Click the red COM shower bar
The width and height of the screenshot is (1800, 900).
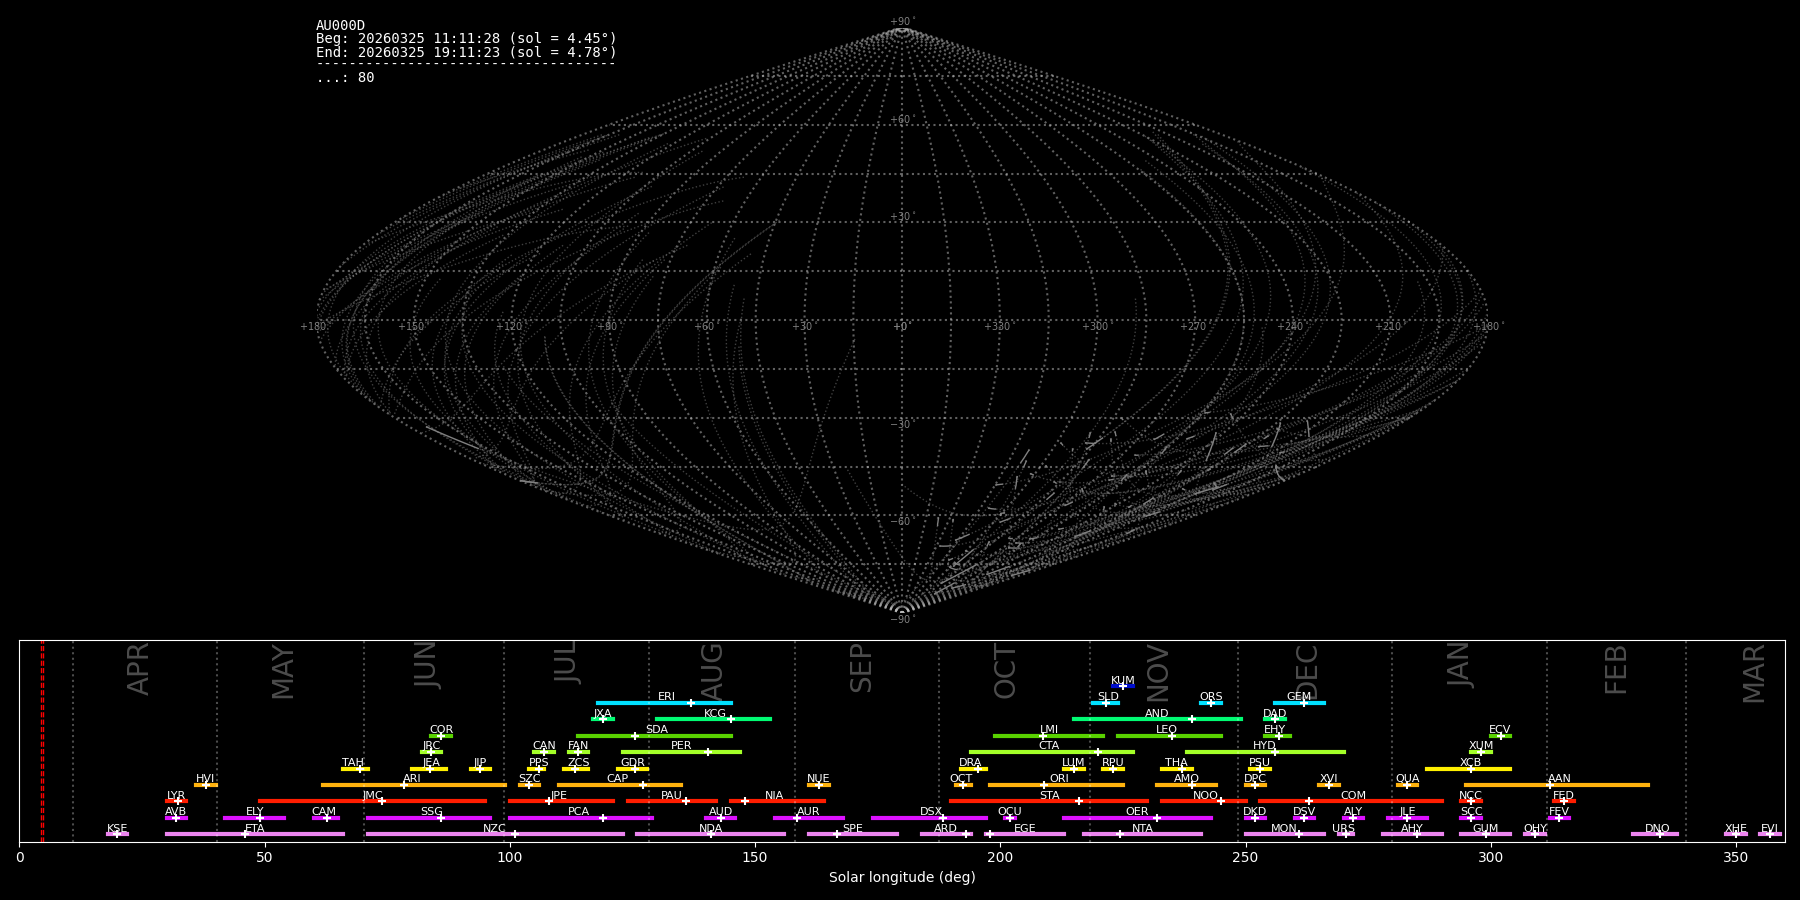(1351, 801)
